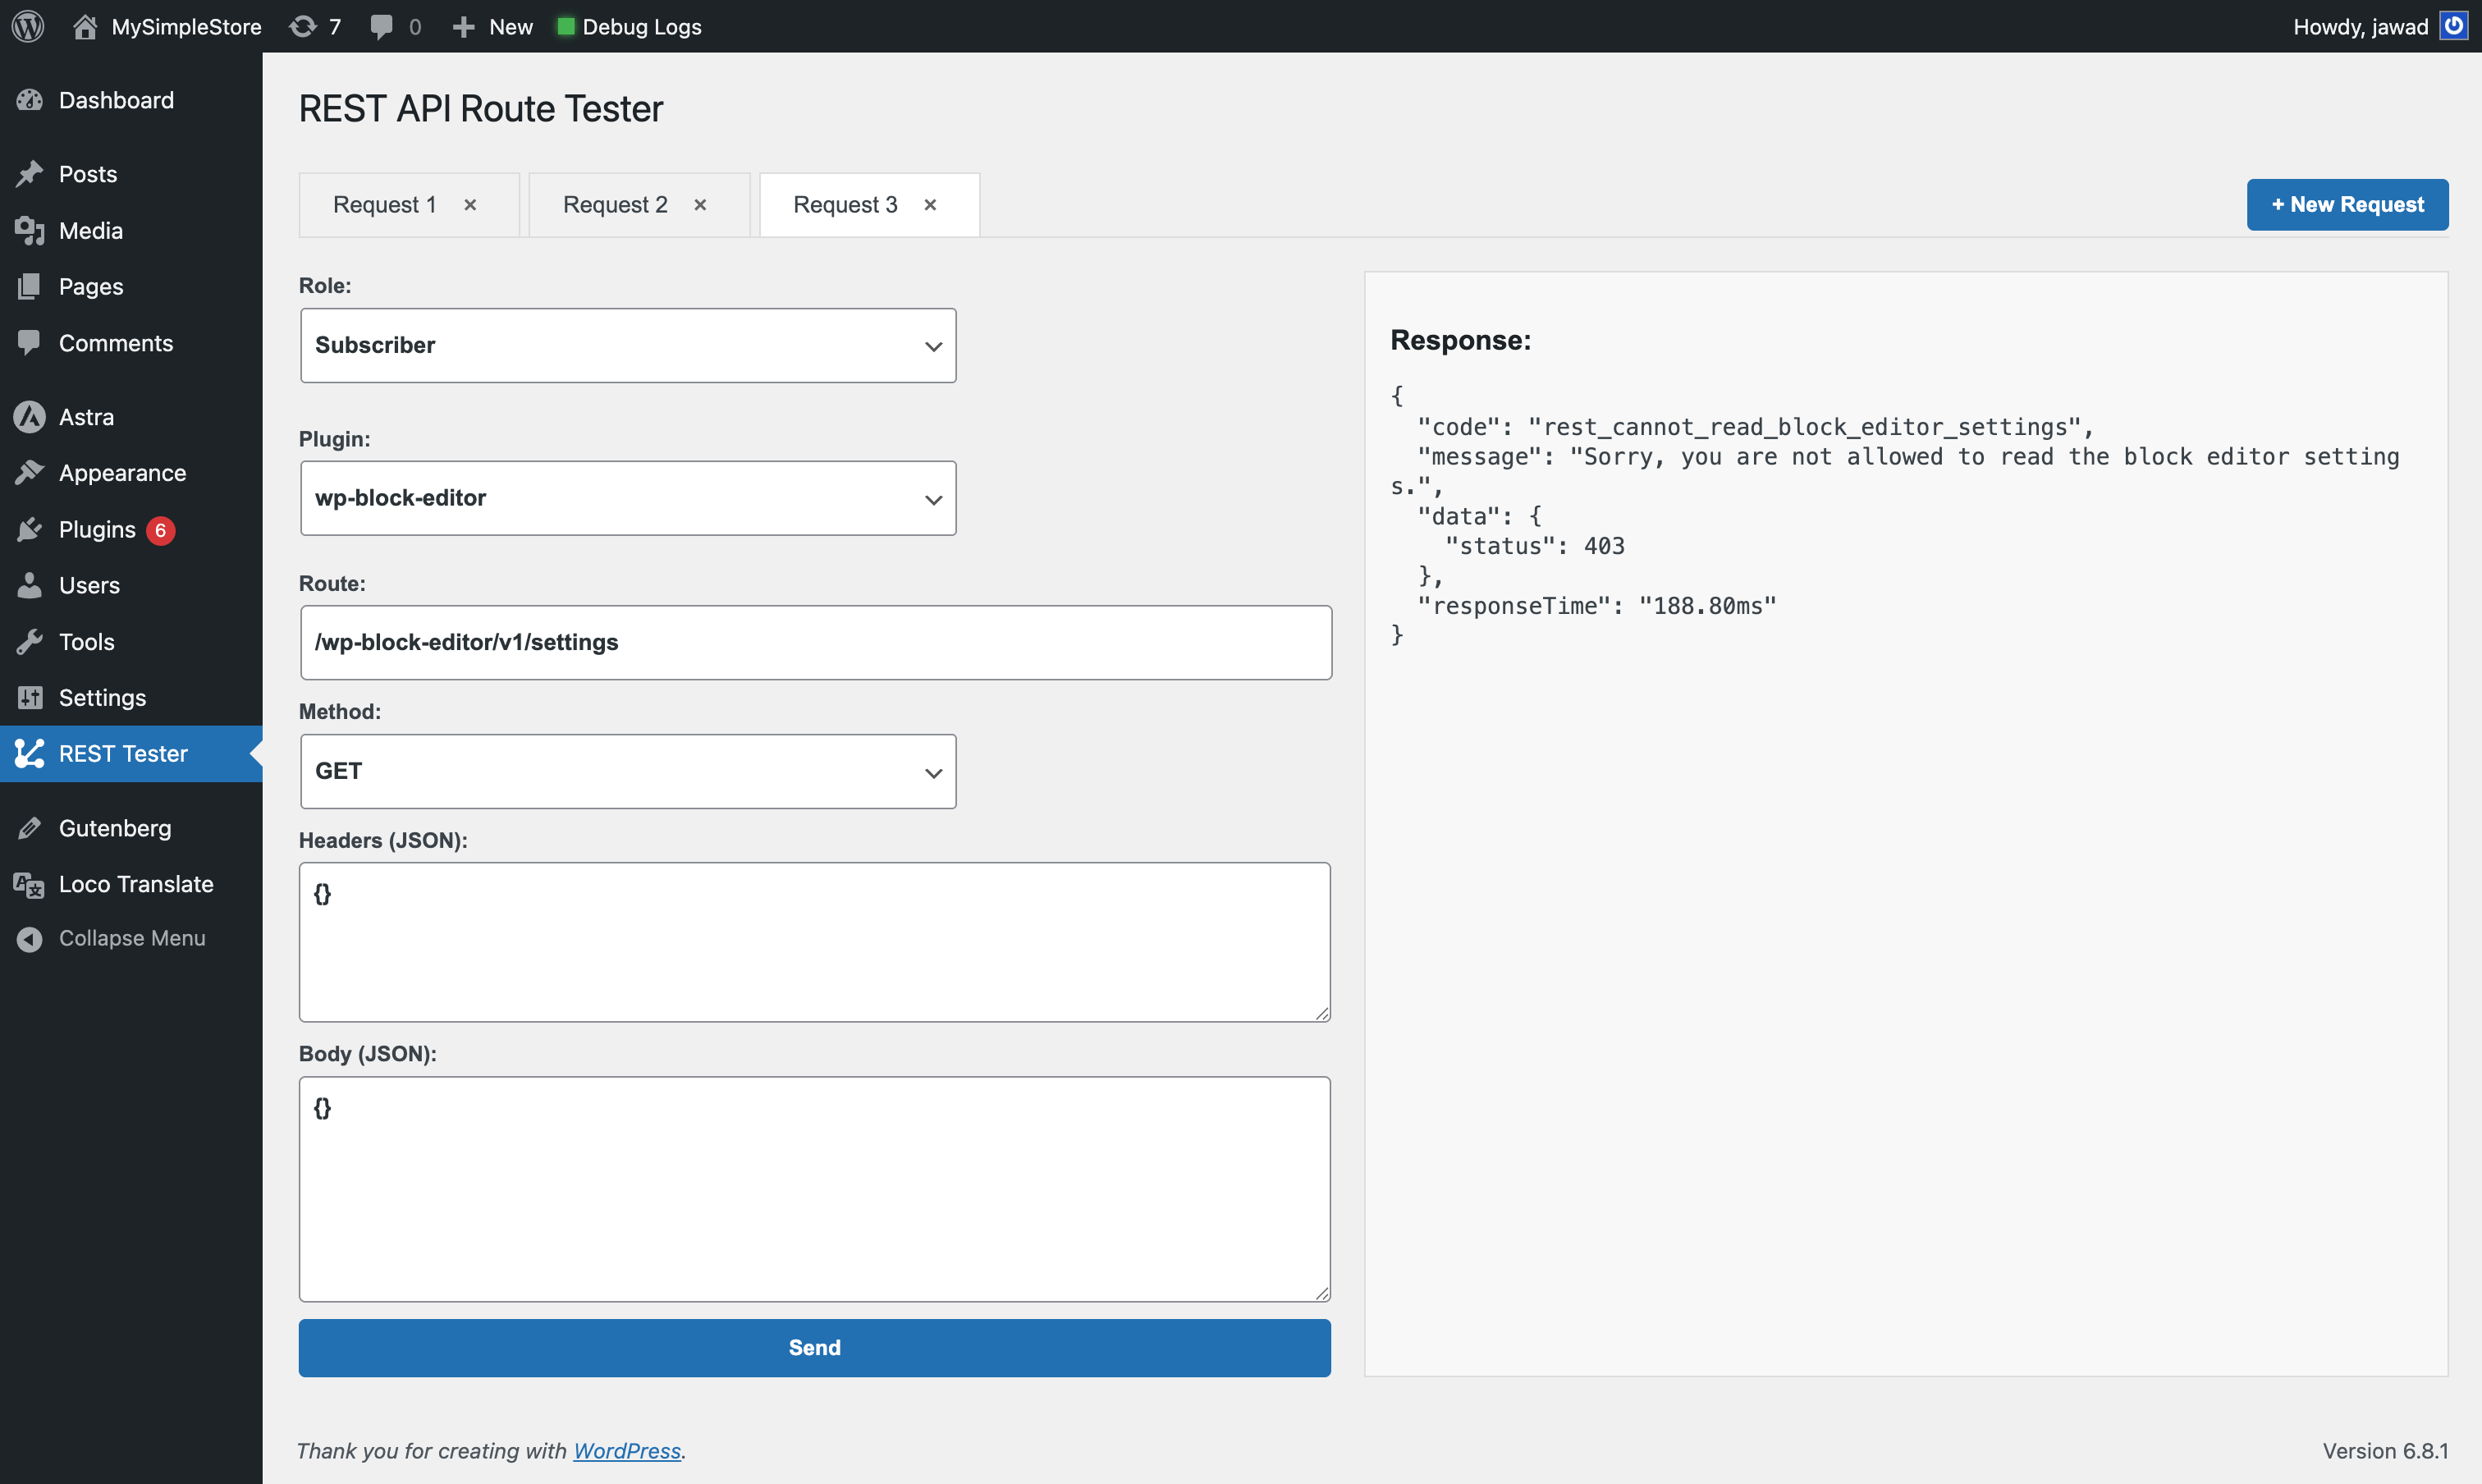Click the "responseTime": "188.80ms" response line

[1597, 606]
